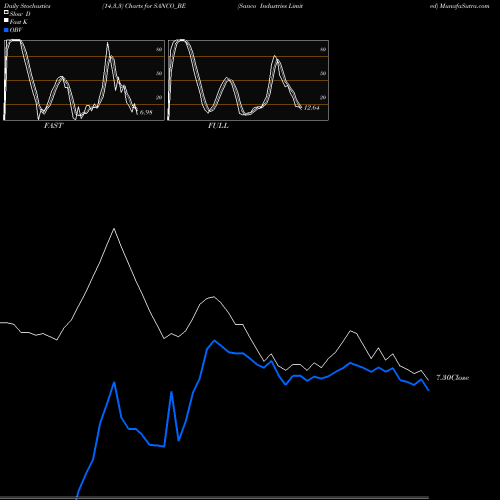Click the '7.30Close' price label
Image resolution: width=500 pixels, height=500 pixels.
pyautogui.click(x=453, y=378)
